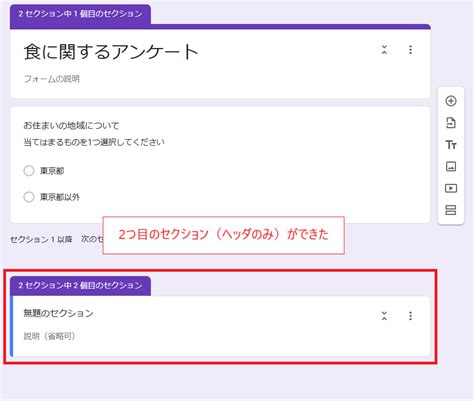
Task: Click the 2 セクション中 1 個目のセクション tab
Action: click(x=80, y=14)
